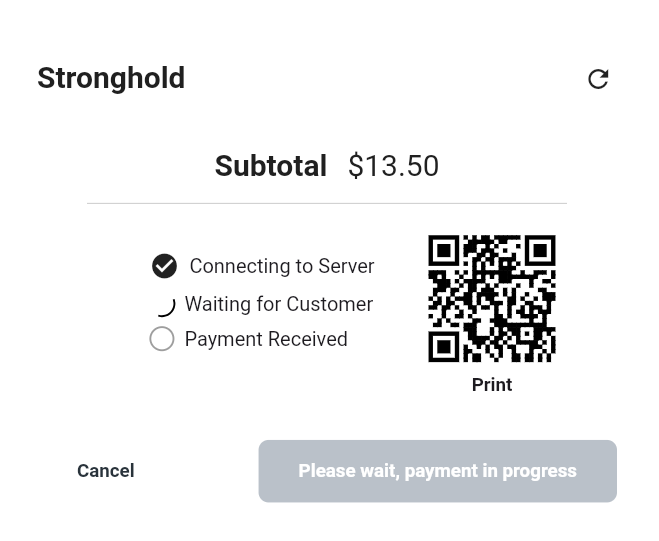Click the divider line under the subtotal
Viewport: 659px width, 541px height.
326,203
